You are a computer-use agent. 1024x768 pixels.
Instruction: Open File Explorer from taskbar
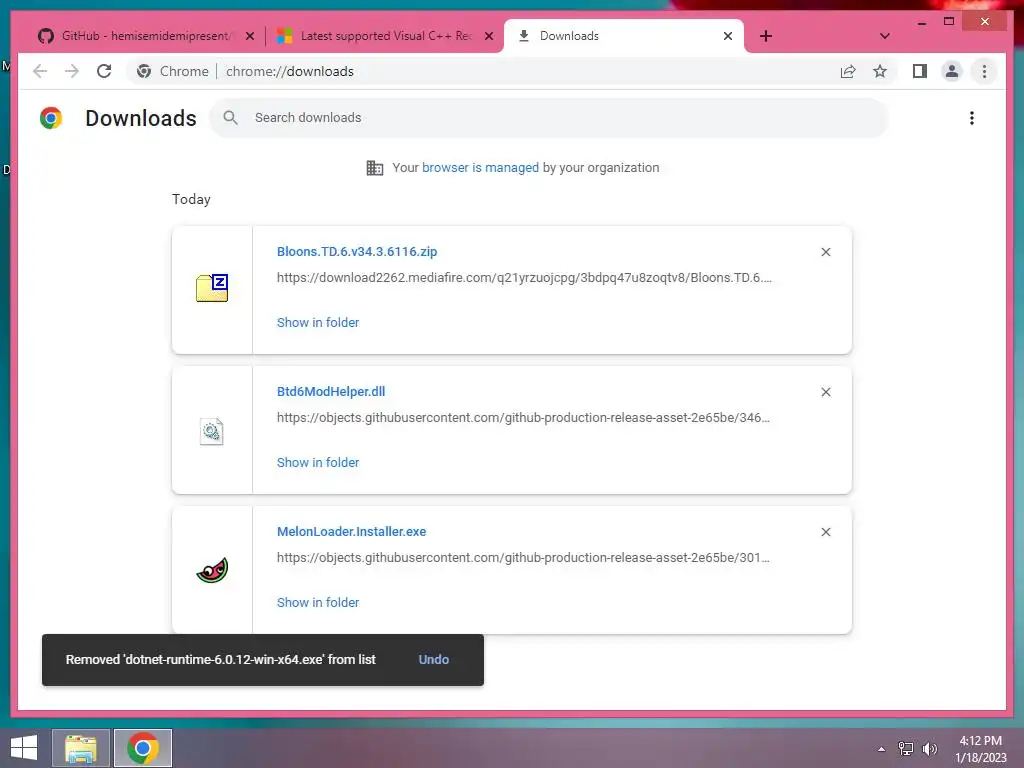(x=80, y=748)
